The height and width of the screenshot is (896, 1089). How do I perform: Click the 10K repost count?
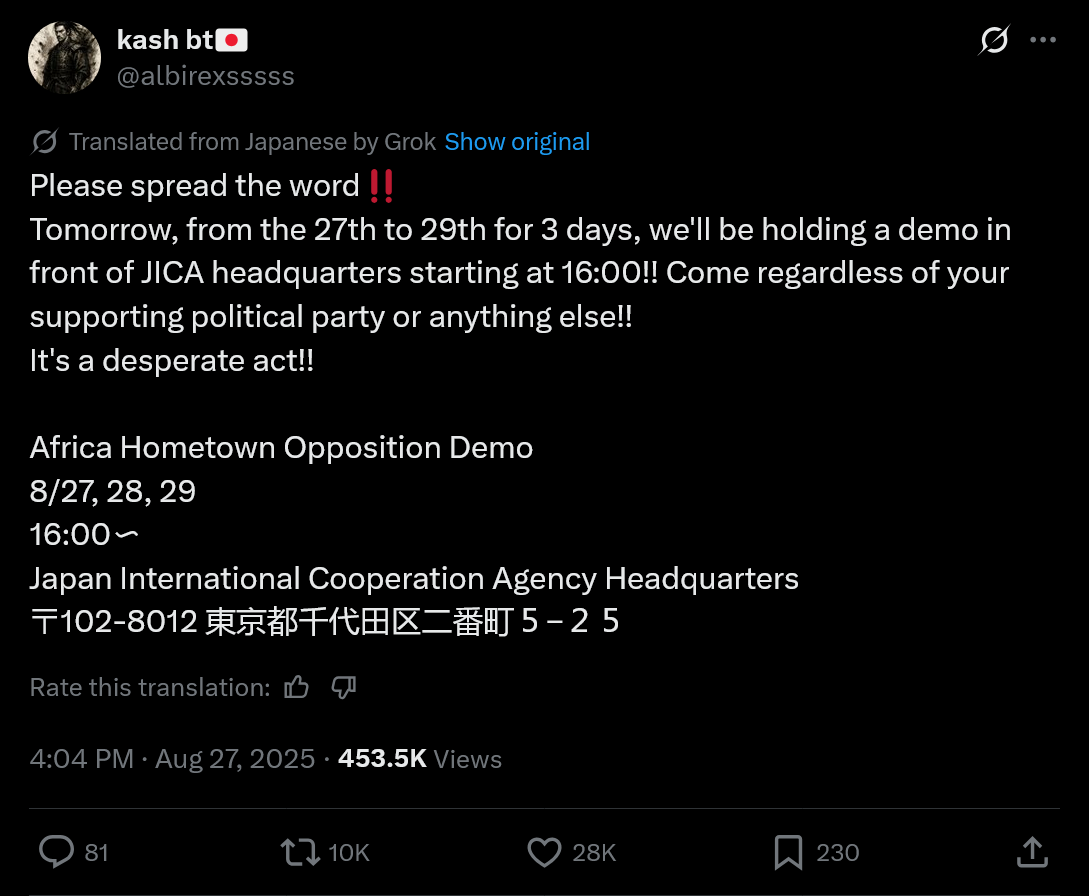(x=349, y=852)
